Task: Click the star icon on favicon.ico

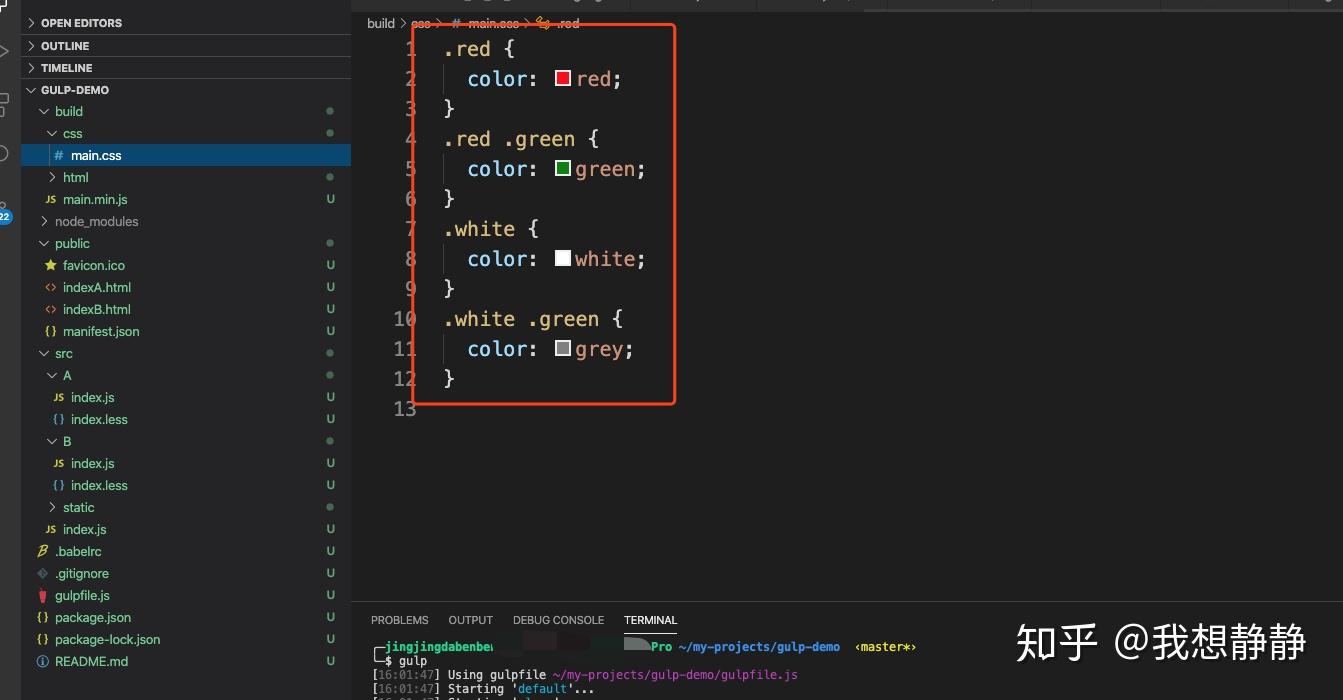Action: click(x=51, y=265)
